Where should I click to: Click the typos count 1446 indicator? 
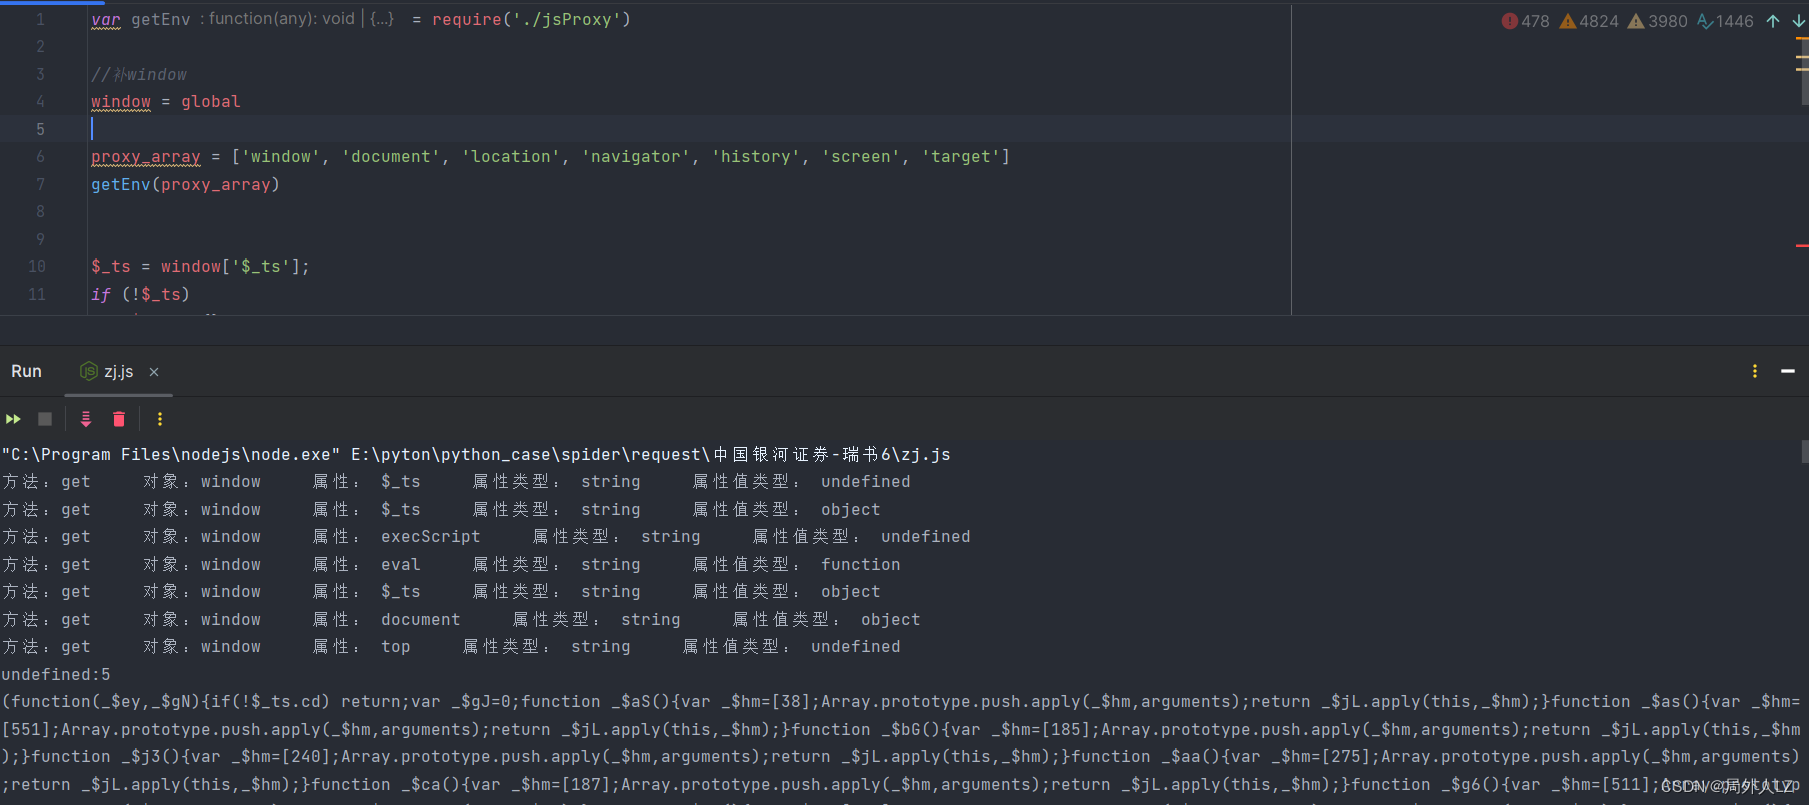1725,21
